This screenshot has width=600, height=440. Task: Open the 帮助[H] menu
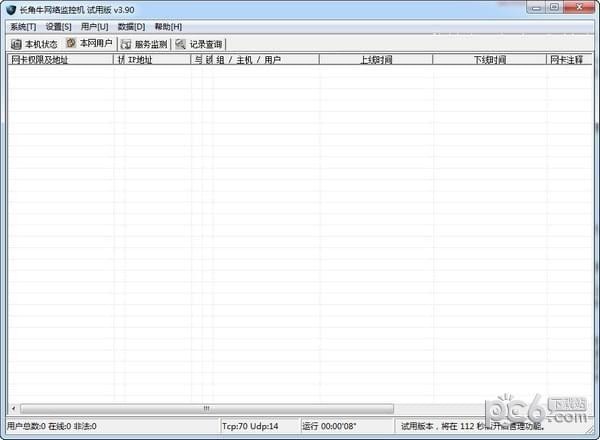point(168,27)
